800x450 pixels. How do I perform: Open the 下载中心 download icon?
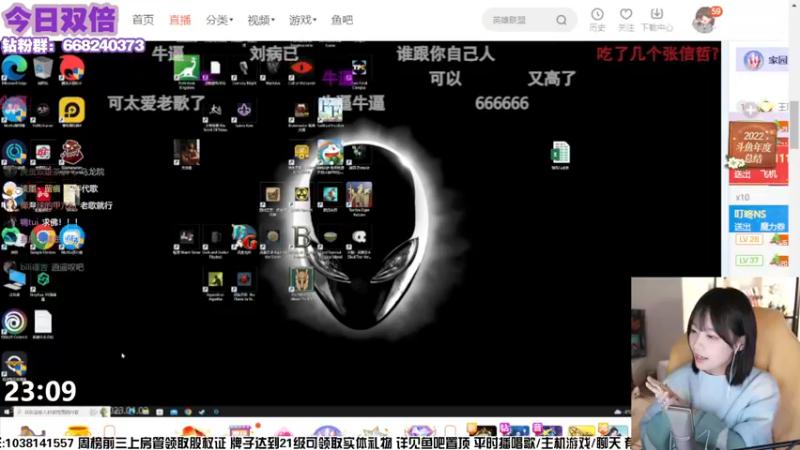pyautogui.click(x=657, y=19)
